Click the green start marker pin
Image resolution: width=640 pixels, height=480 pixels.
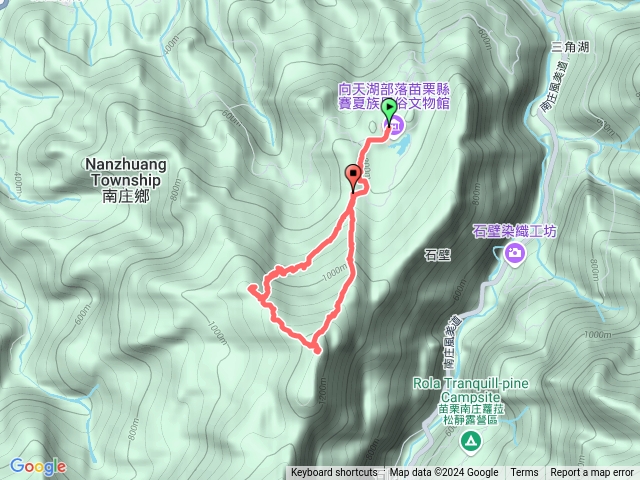(389, 111)
